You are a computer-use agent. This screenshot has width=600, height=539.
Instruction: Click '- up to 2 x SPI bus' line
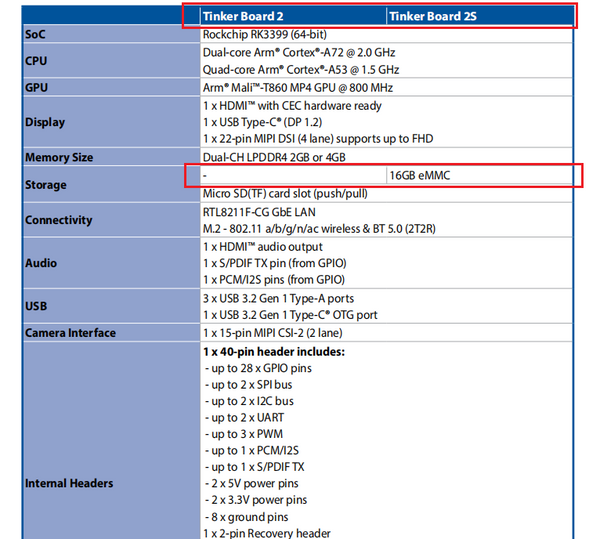pos(248,384)
